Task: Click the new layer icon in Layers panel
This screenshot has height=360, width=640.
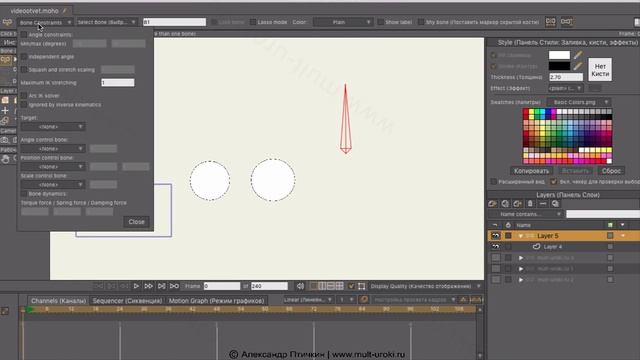Action: 493,204
